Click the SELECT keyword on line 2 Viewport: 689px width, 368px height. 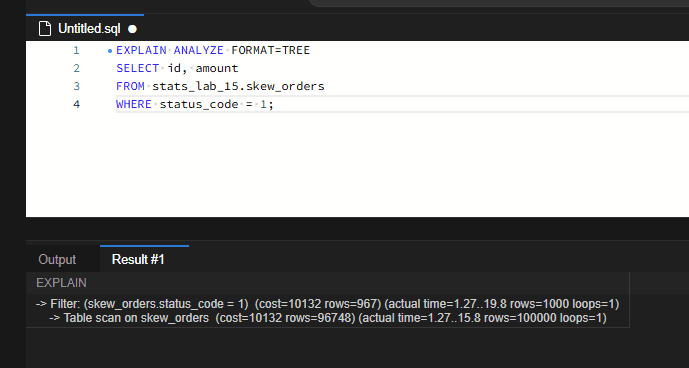tap(138, 68)
